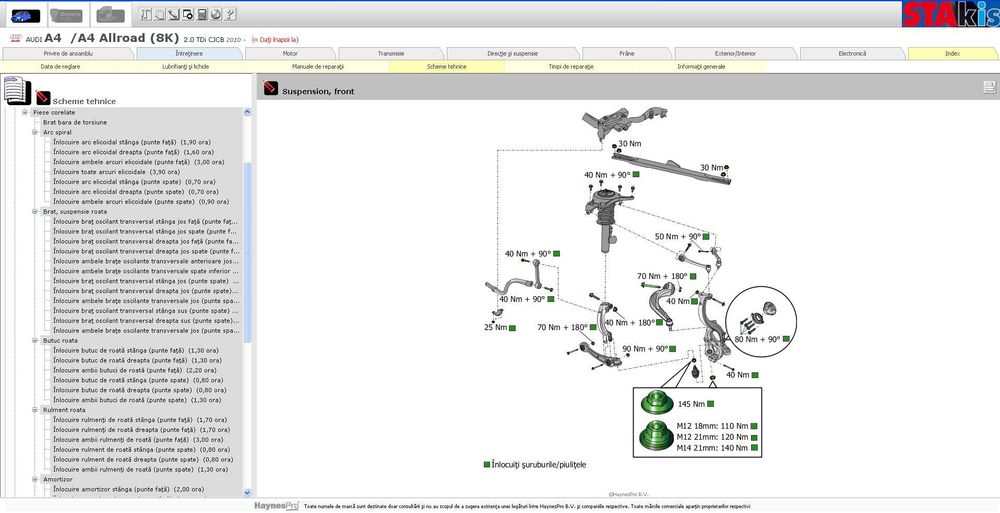The width and height of the screenshot is (1000, 513).
Task: Click the globe toolbar icon
Action: pos(216,14)
